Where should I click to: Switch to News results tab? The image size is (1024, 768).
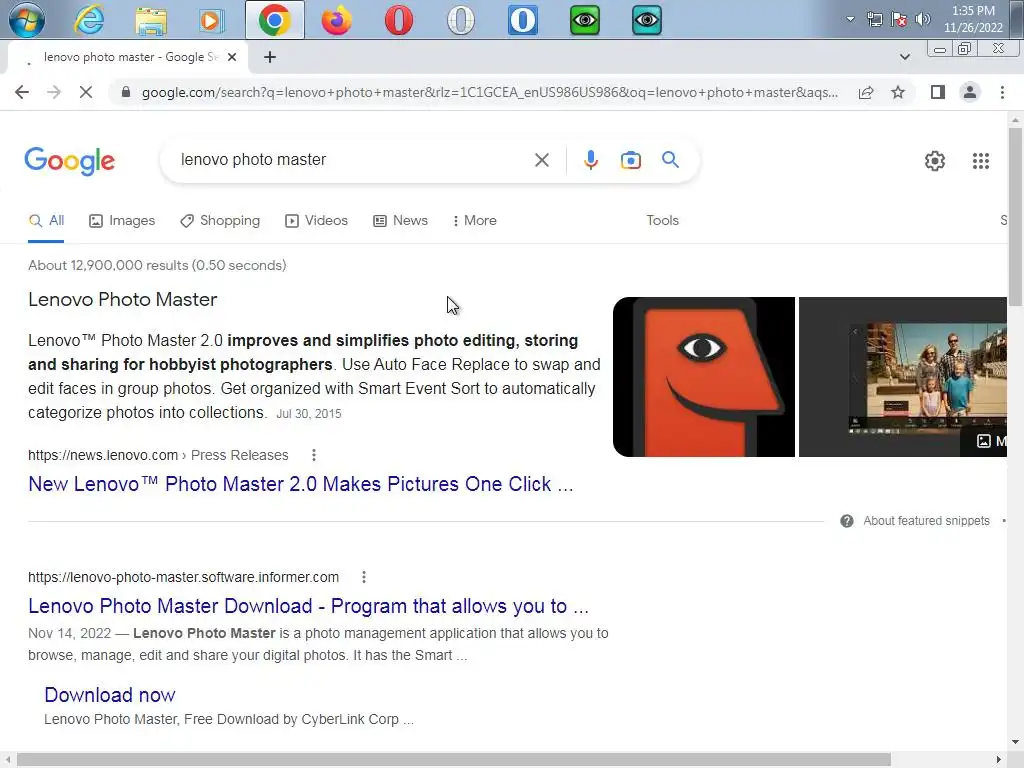pyautogui.click(x=400, y=221)
